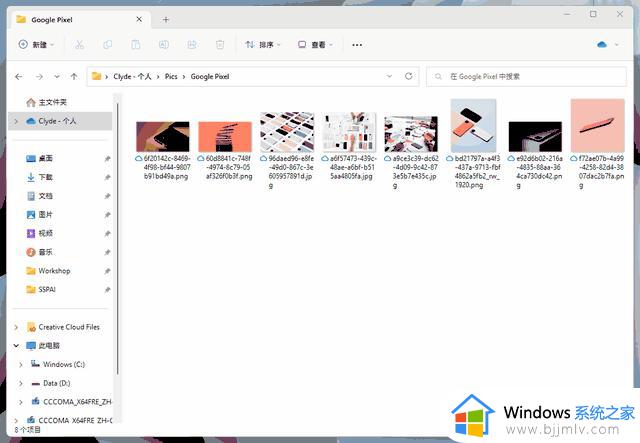The height and width of the screenshot is (443, 640).
Task: Click the navigation pane vertical scrollbar
Action: pos(118,239)
